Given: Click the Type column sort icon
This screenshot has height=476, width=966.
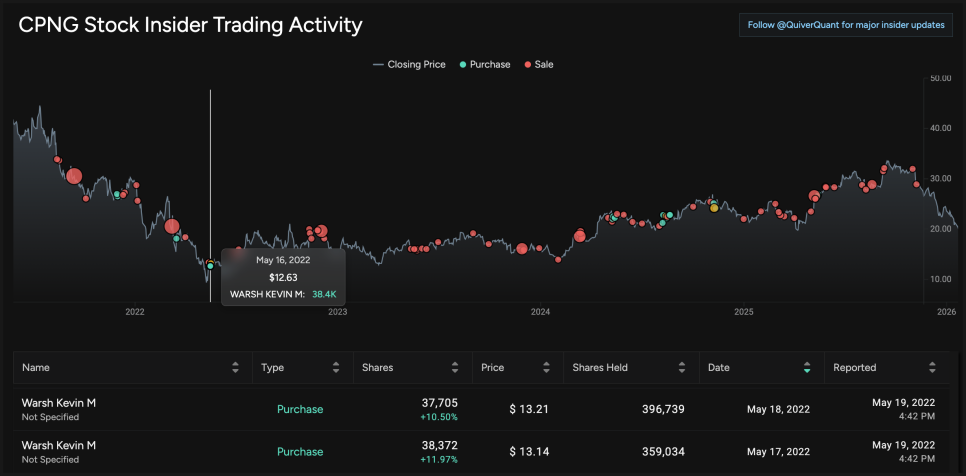Looking at the screenshot, I should 341,367.
